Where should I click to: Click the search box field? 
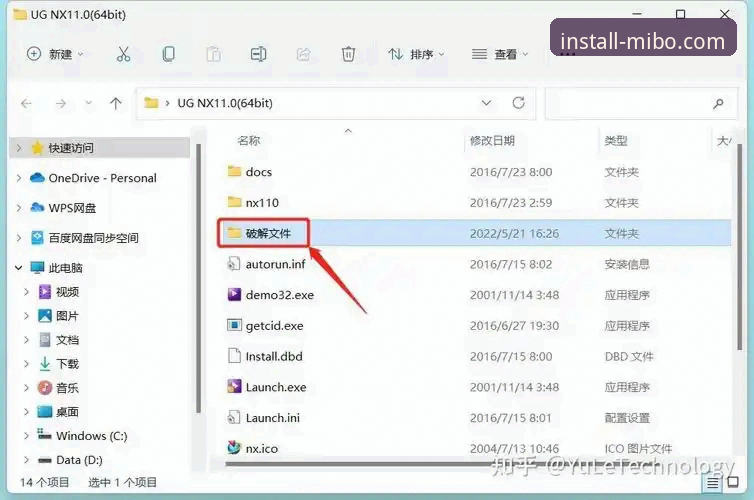(641, 103)
